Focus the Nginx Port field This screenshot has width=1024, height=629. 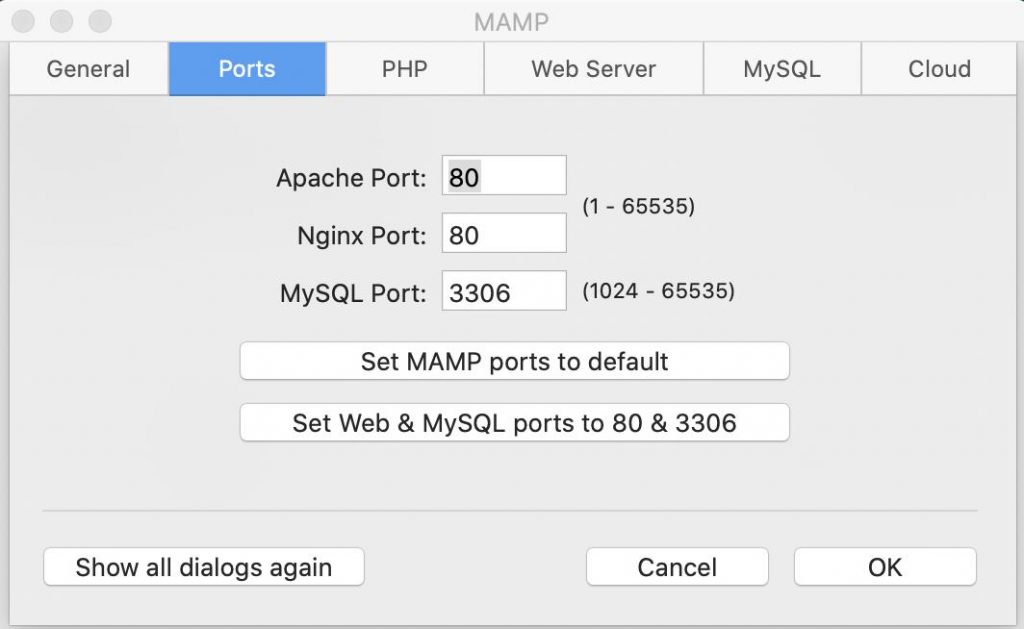click(x=504, y=233)
